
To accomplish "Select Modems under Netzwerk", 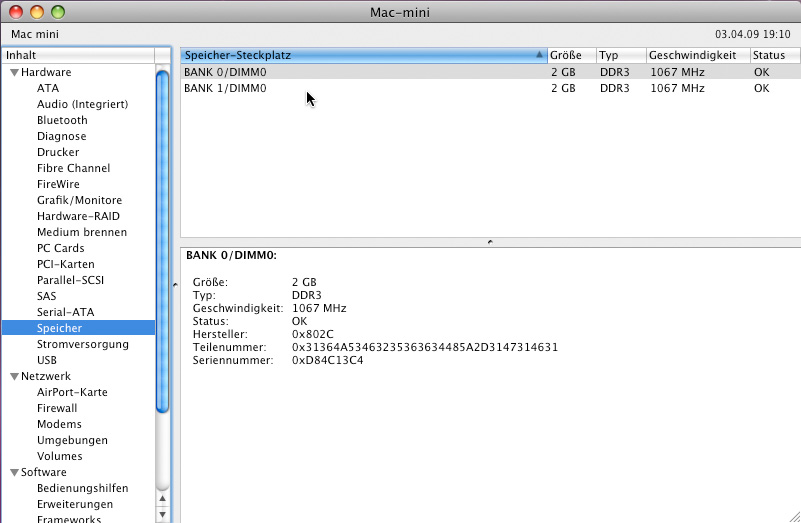I will (59, 424).
